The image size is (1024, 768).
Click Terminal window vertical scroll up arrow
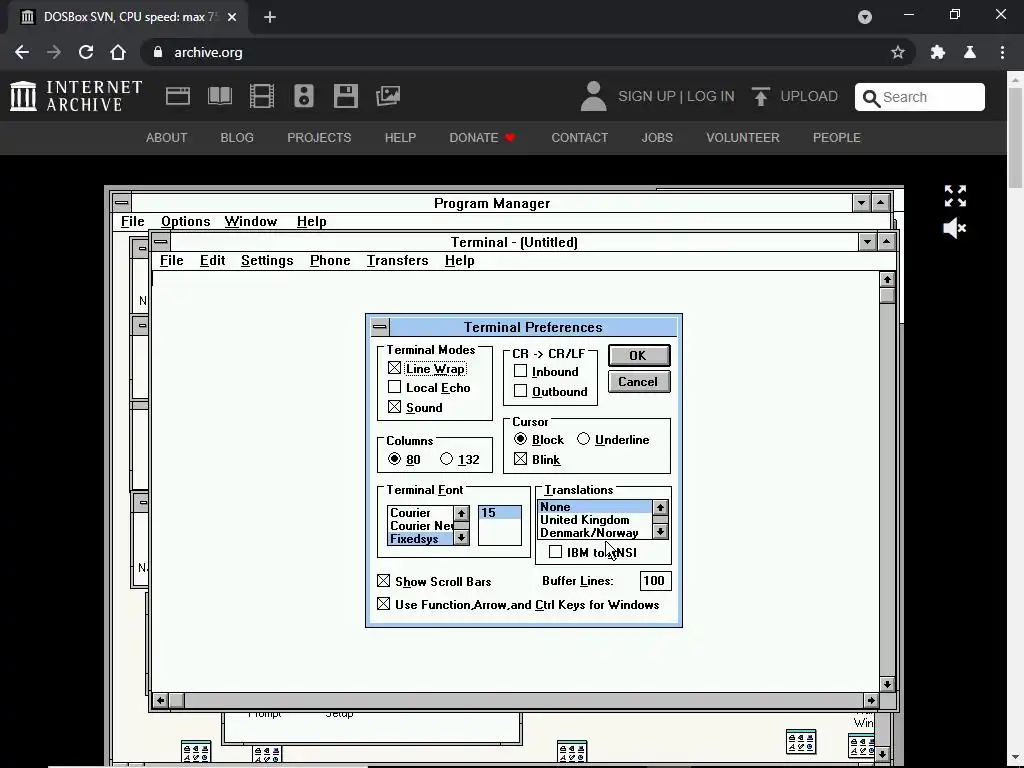coord(887,280)
